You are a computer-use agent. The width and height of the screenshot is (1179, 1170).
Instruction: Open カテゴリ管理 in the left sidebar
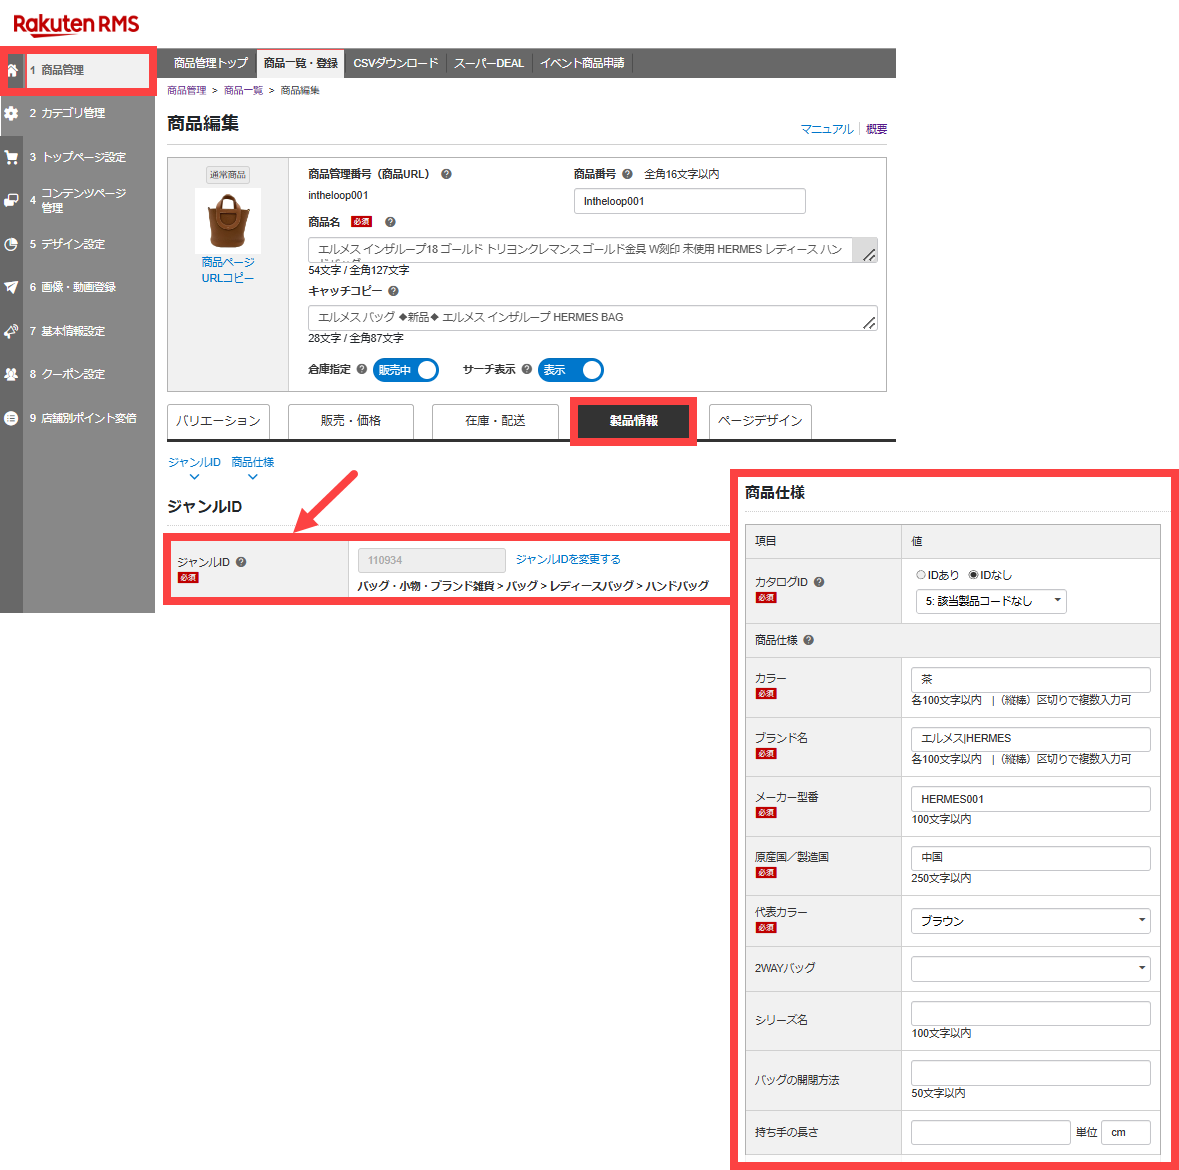pyautogui.click(x=73, y=113)
